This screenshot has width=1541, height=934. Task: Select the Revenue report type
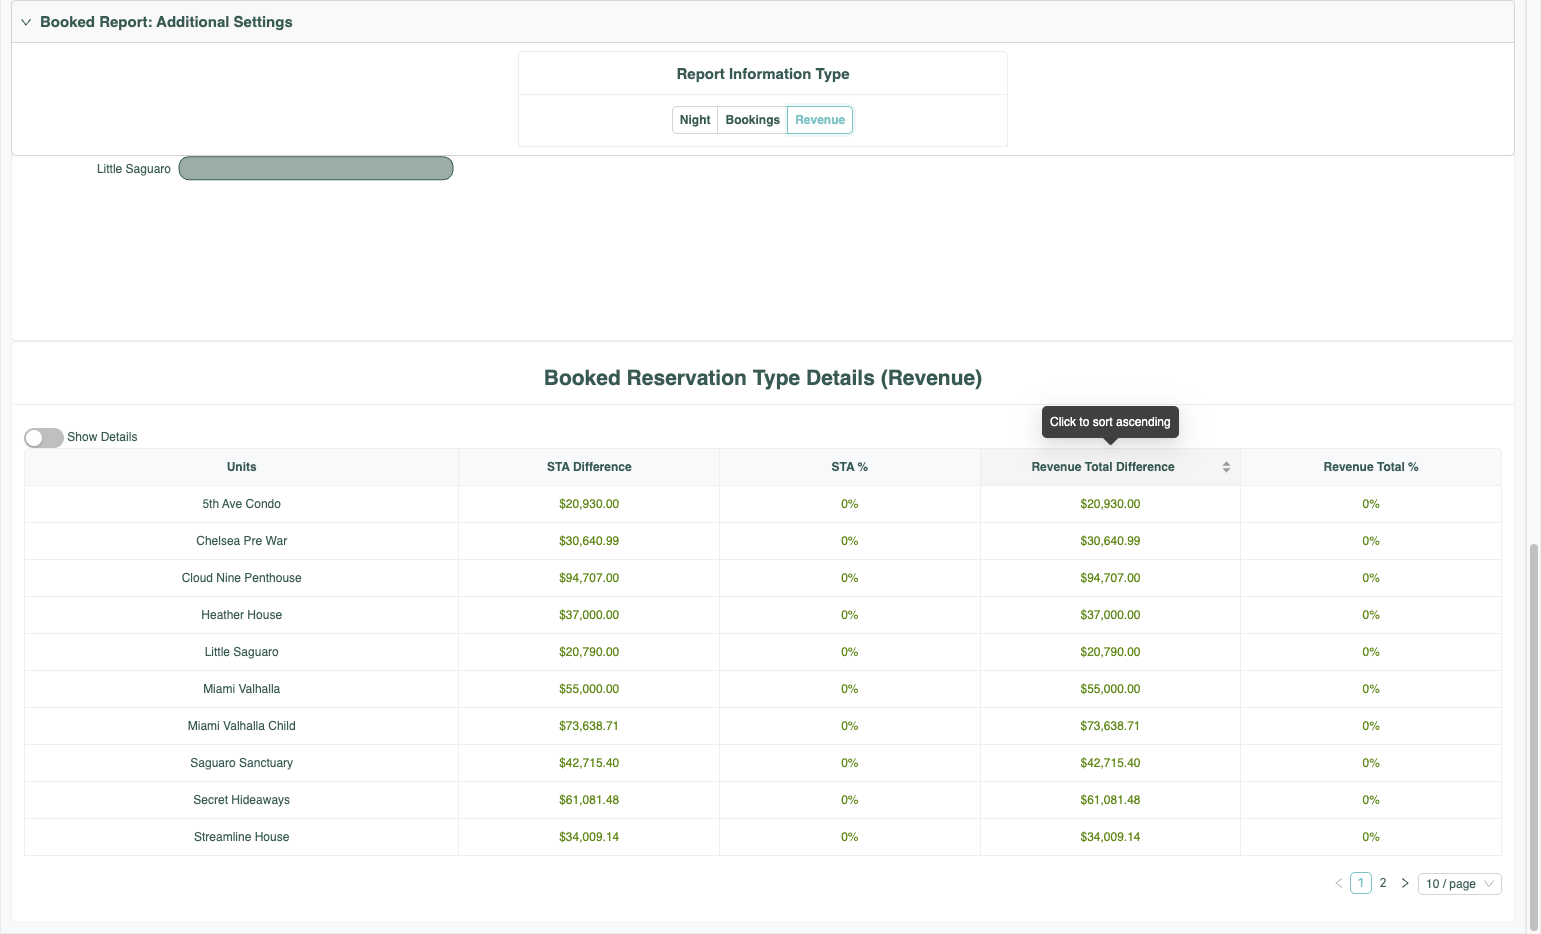point(820,120)
